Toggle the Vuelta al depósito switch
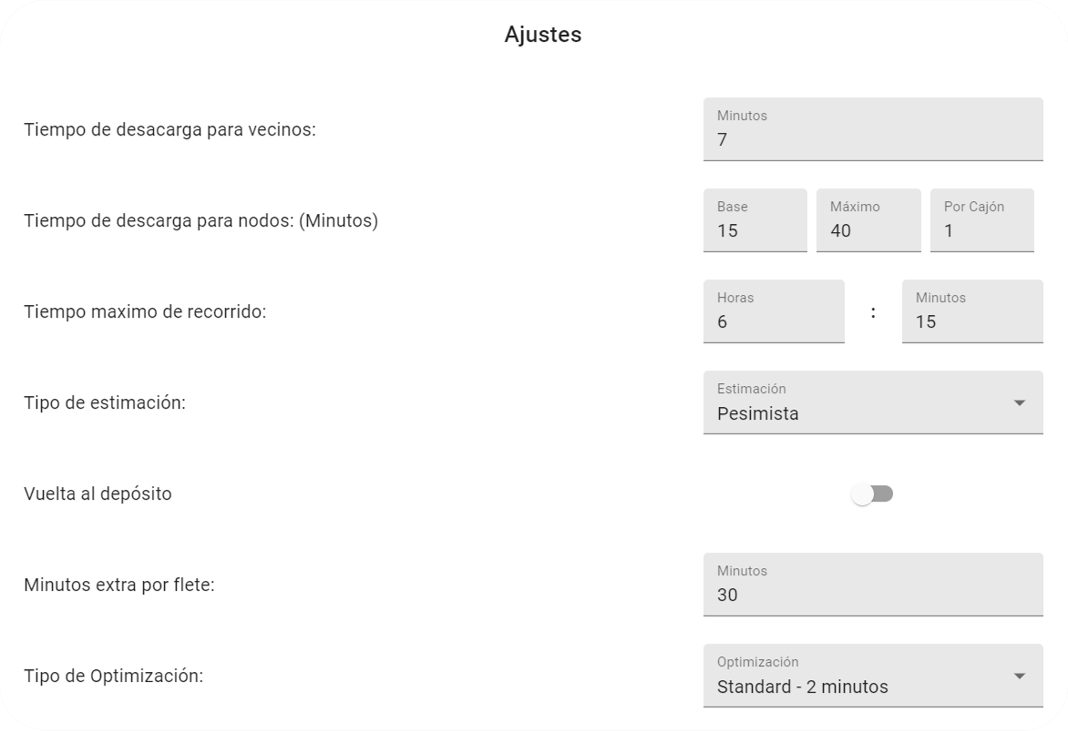Image resolution: width=1068 pixels, height=731 pixels. 873,494
